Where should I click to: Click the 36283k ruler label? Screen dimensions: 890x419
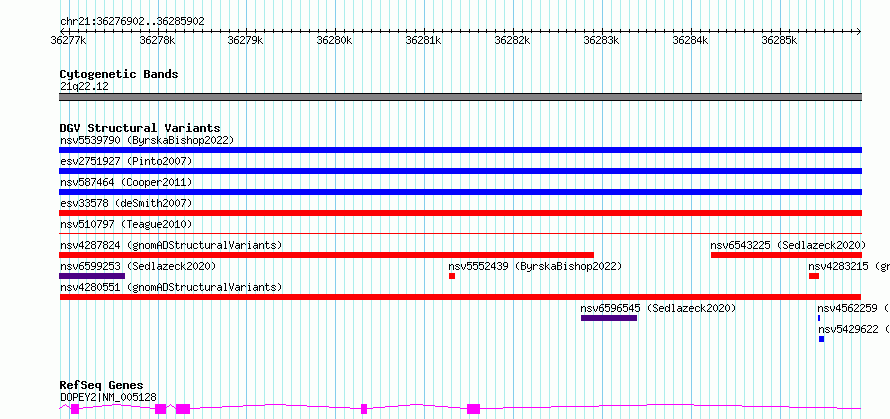coord(601,40)
